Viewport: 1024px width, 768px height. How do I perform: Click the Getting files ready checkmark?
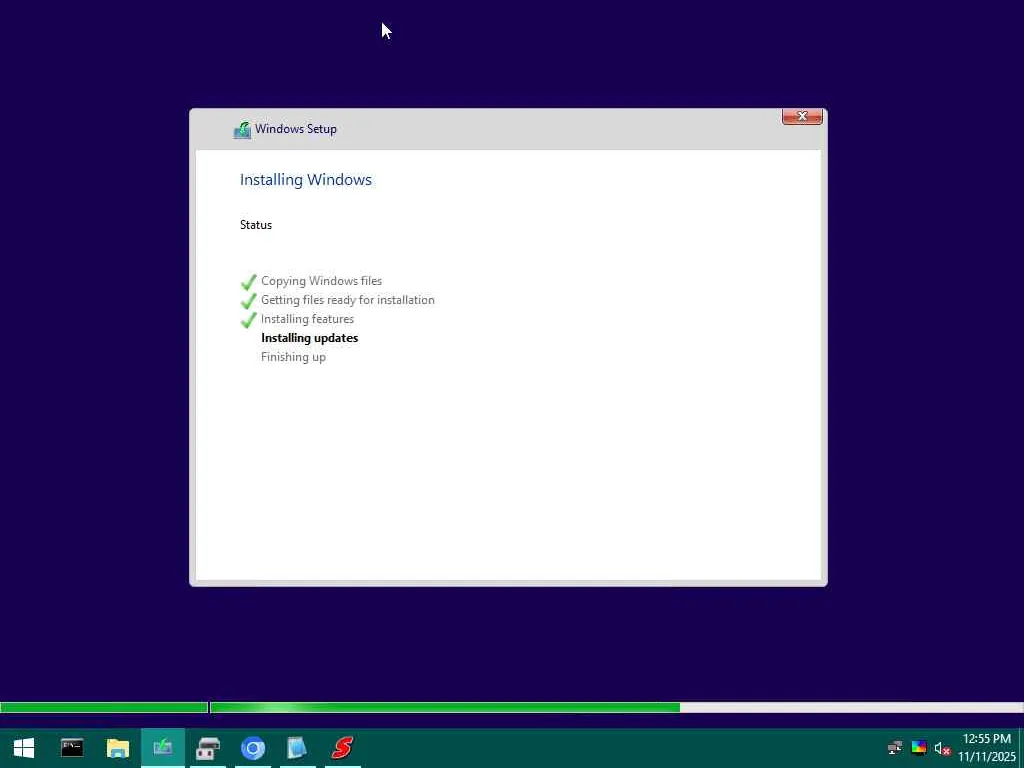248,300
